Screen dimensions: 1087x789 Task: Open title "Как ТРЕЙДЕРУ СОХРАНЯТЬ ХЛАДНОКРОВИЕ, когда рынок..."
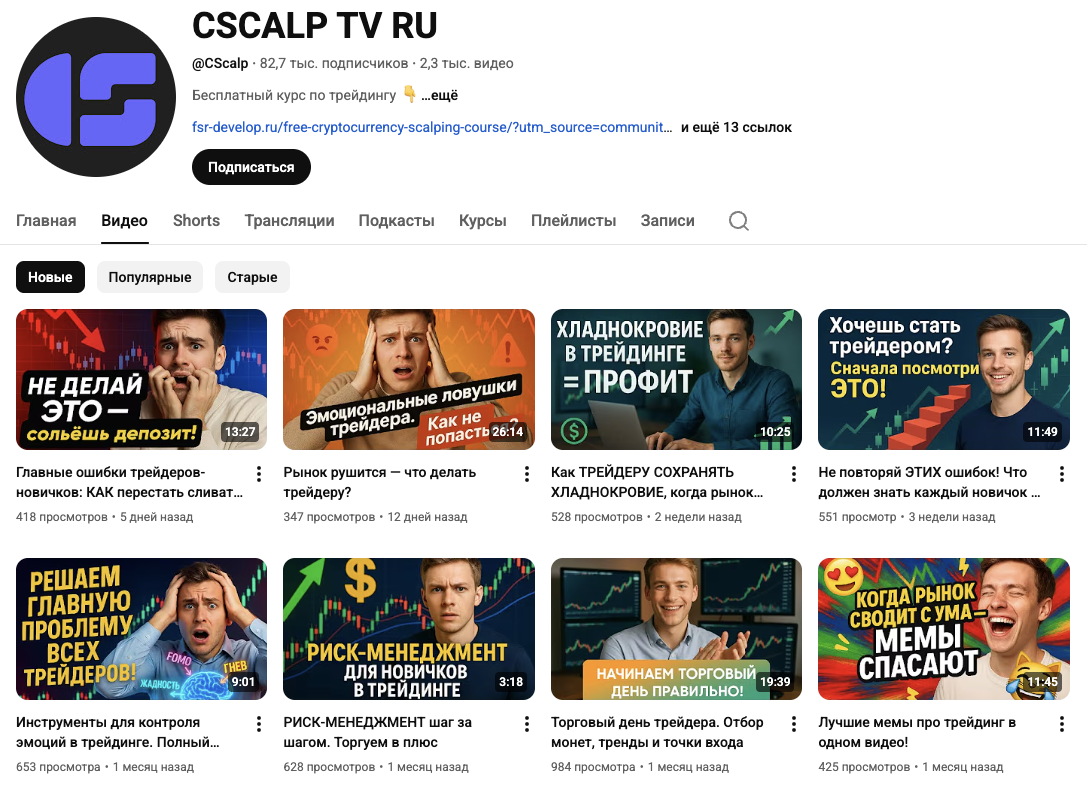(x=657, y=482)
